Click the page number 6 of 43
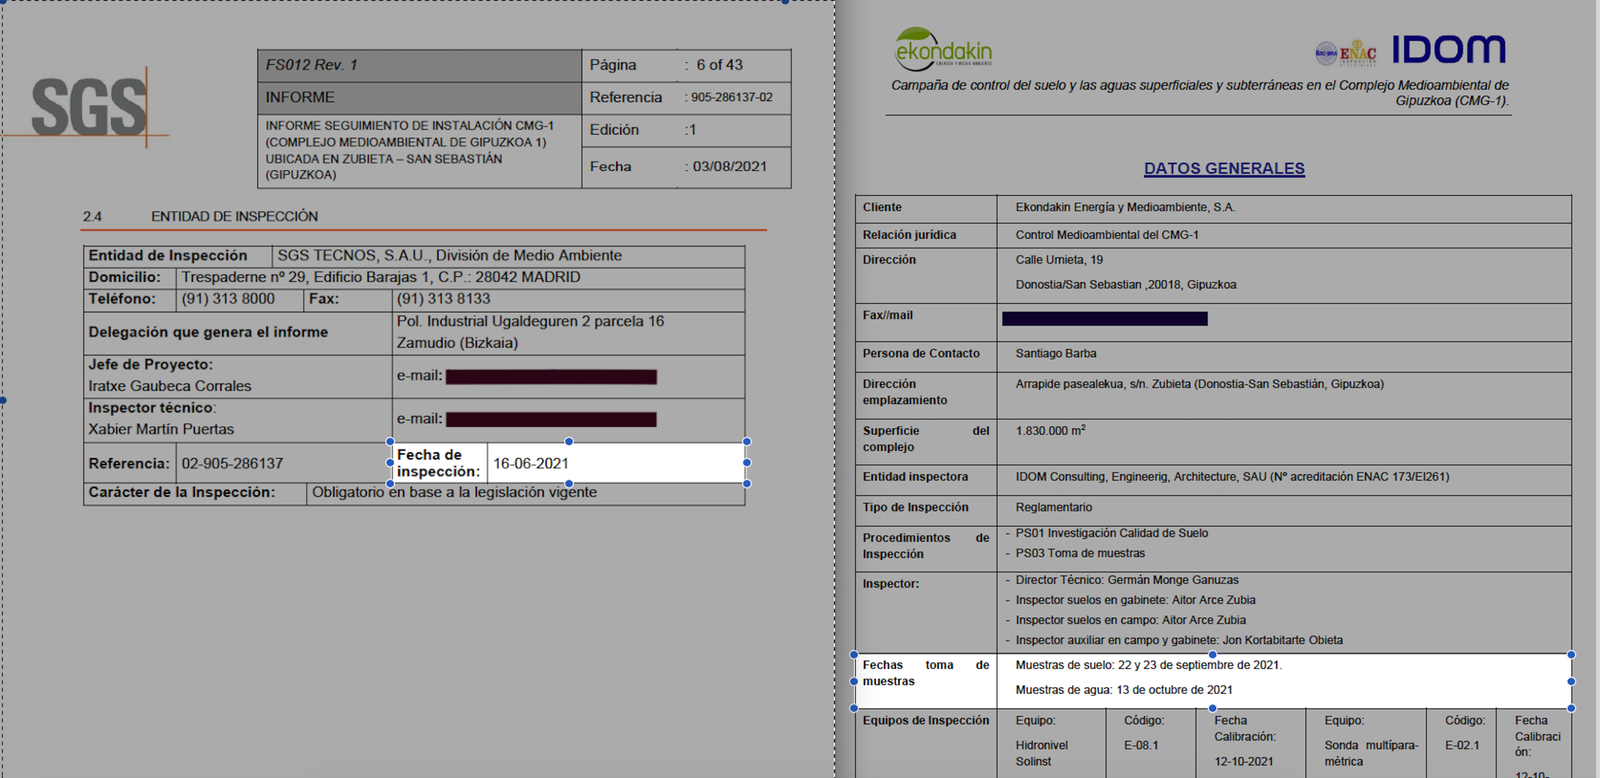The width and height of the screenshot is (1600, 778). (x=719, y=65)
